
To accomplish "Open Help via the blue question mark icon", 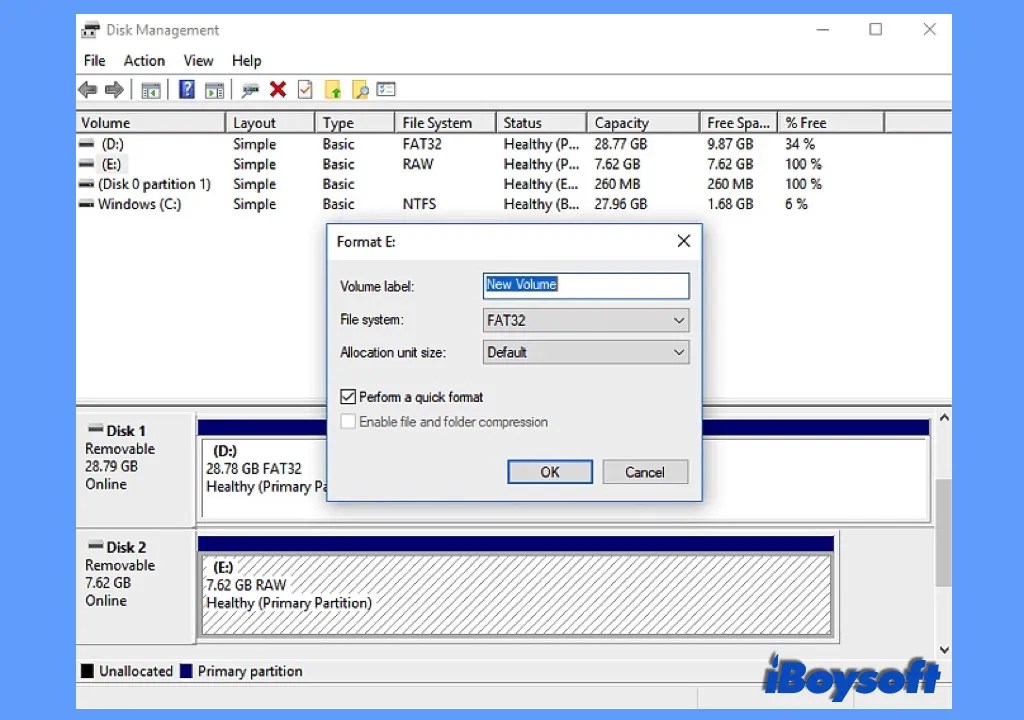I will click(186, 89).
